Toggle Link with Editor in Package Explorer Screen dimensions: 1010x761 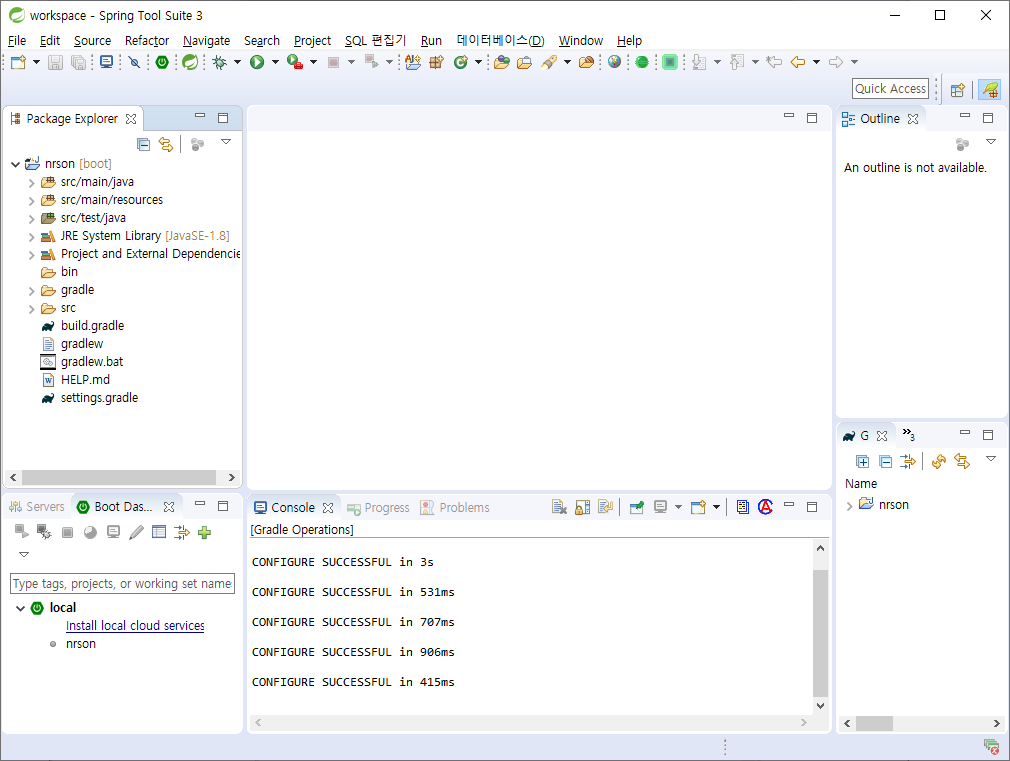(166, 144)
